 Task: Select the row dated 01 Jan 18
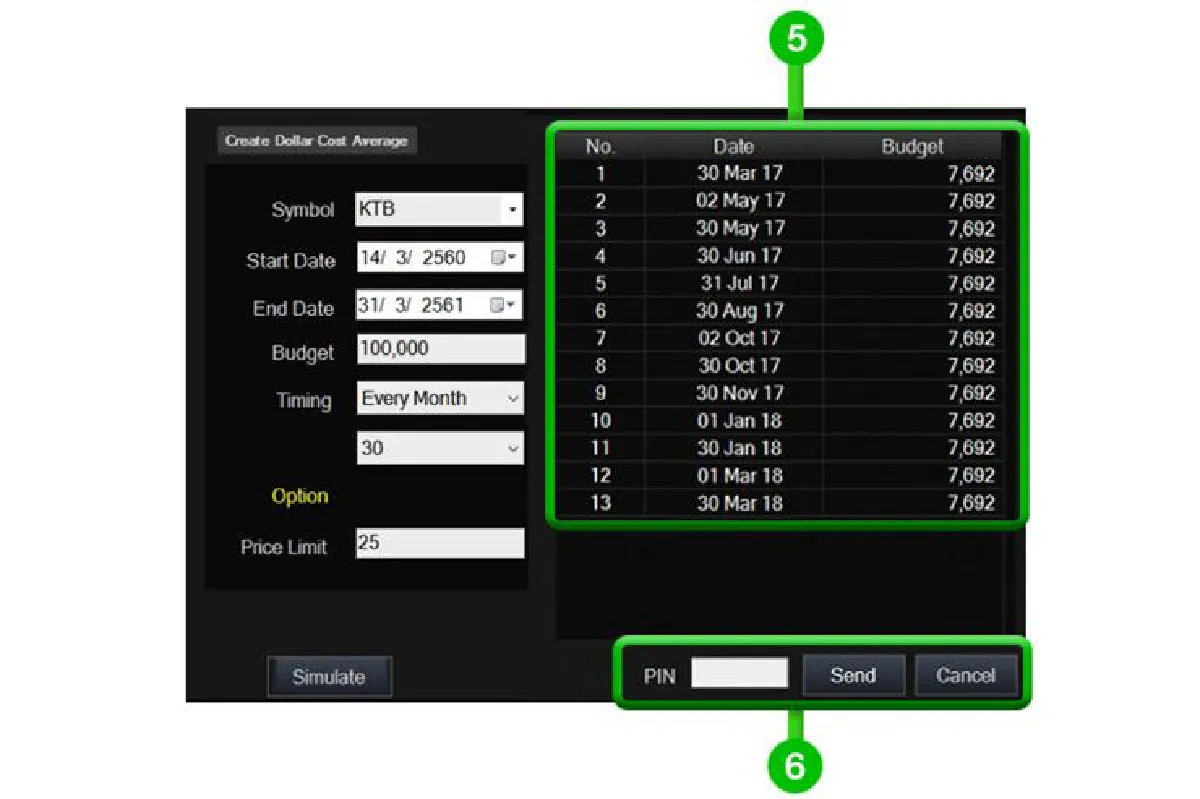(779, 420)
